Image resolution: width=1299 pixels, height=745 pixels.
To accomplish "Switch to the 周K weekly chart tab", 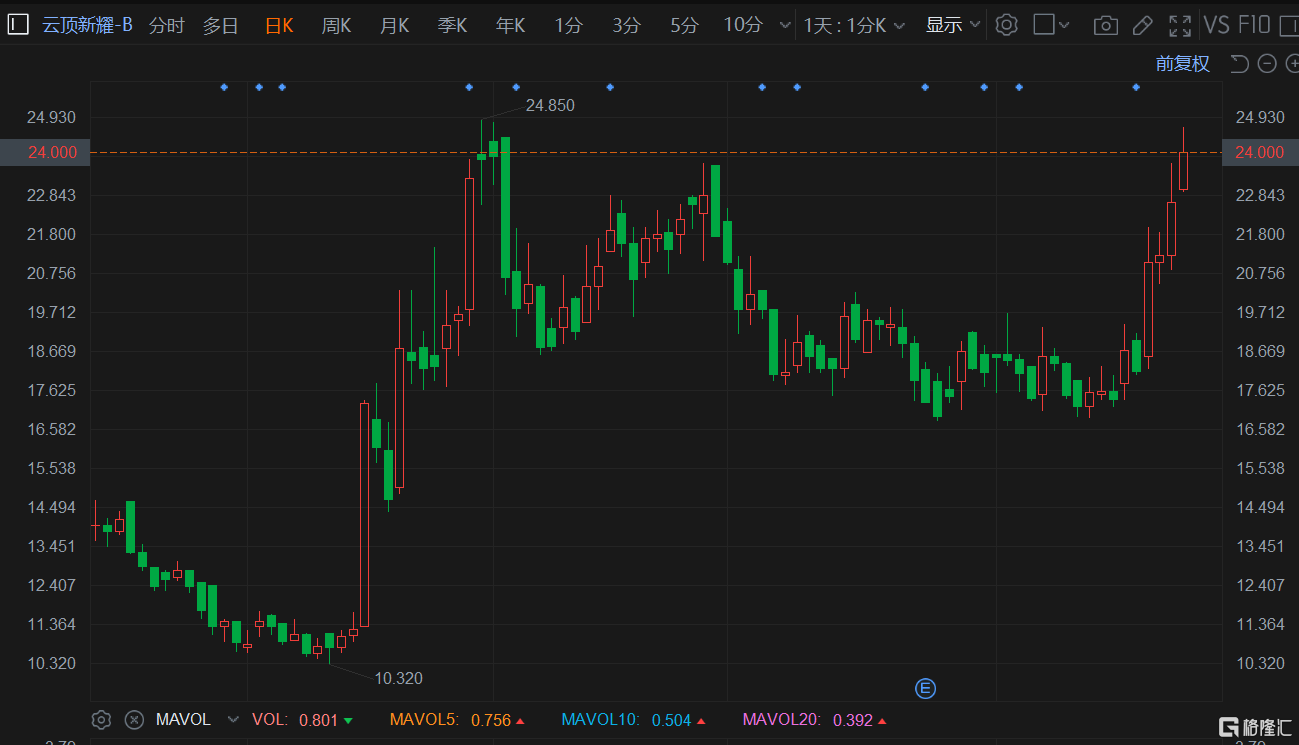I will [336, 26].
